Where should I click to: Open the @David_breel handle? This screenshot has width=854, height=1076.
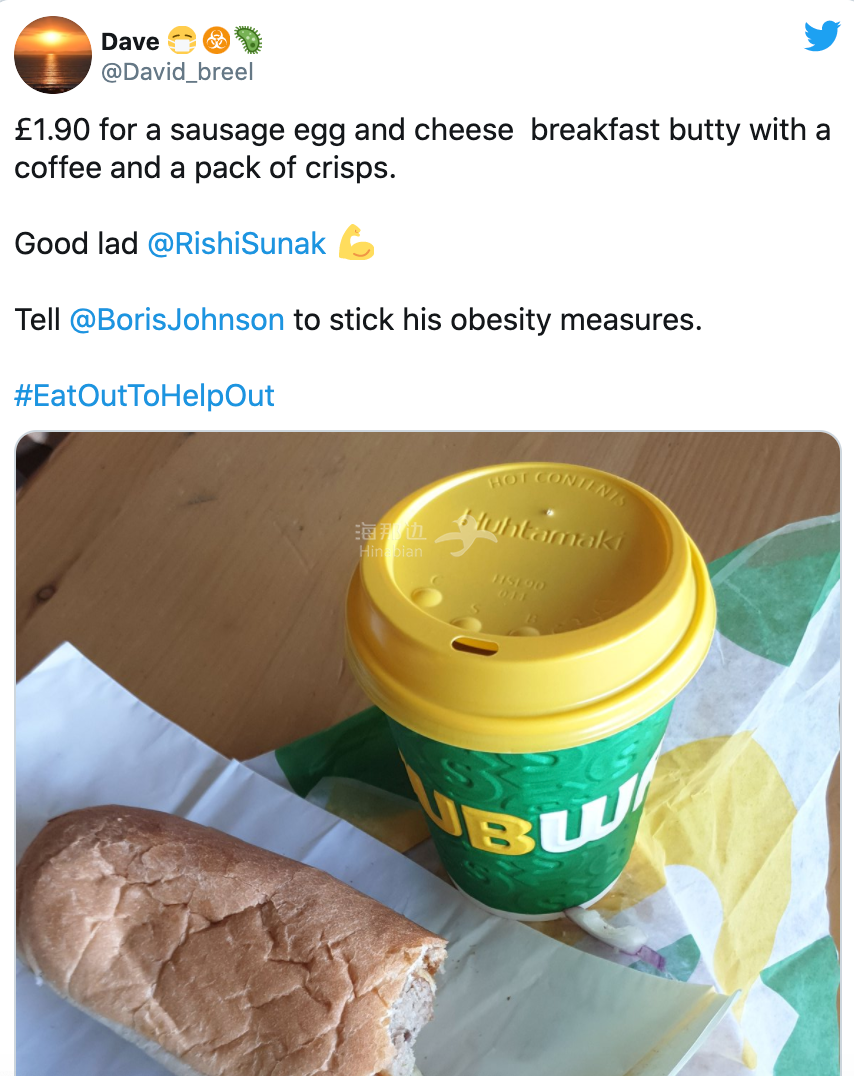pos(177,72)
